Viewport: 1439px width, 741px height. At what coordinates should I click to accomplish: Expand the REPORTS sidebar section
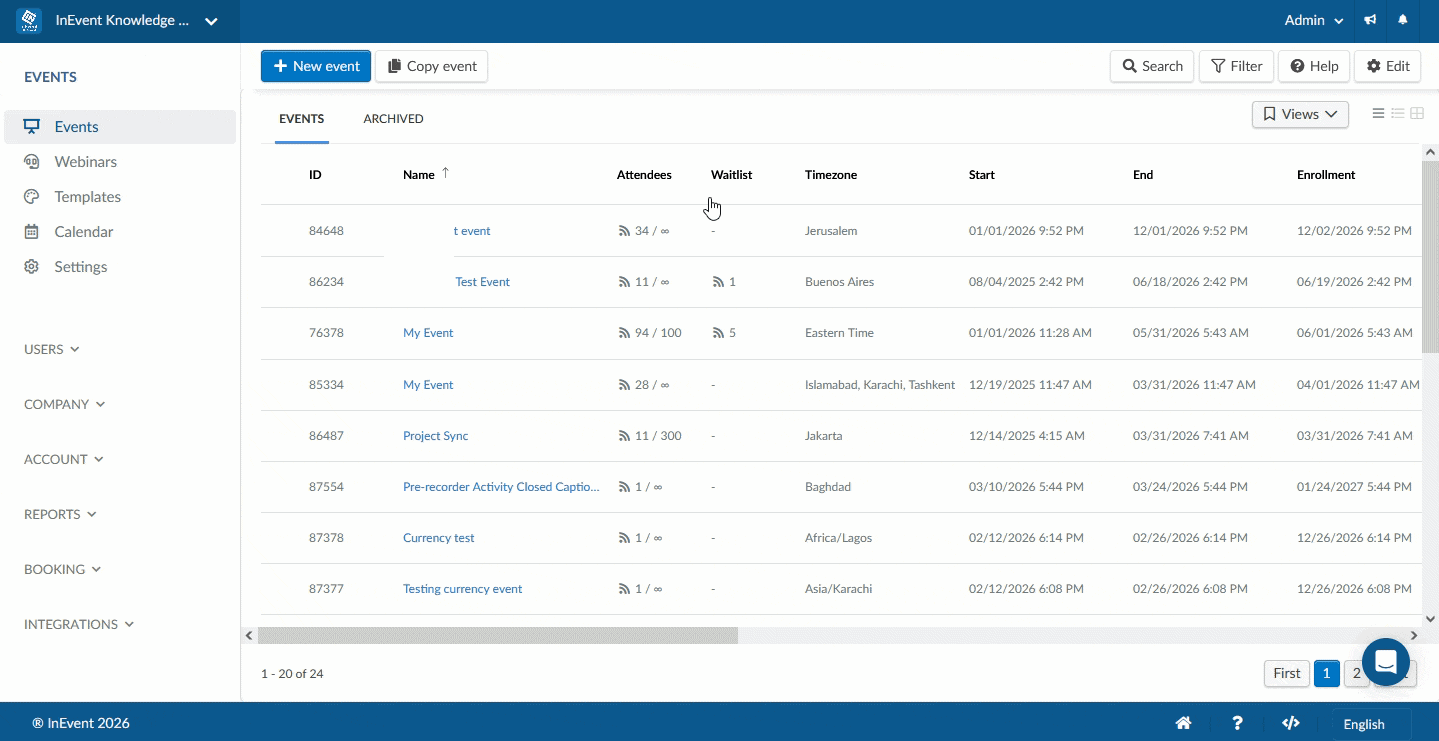coord(60,514)
